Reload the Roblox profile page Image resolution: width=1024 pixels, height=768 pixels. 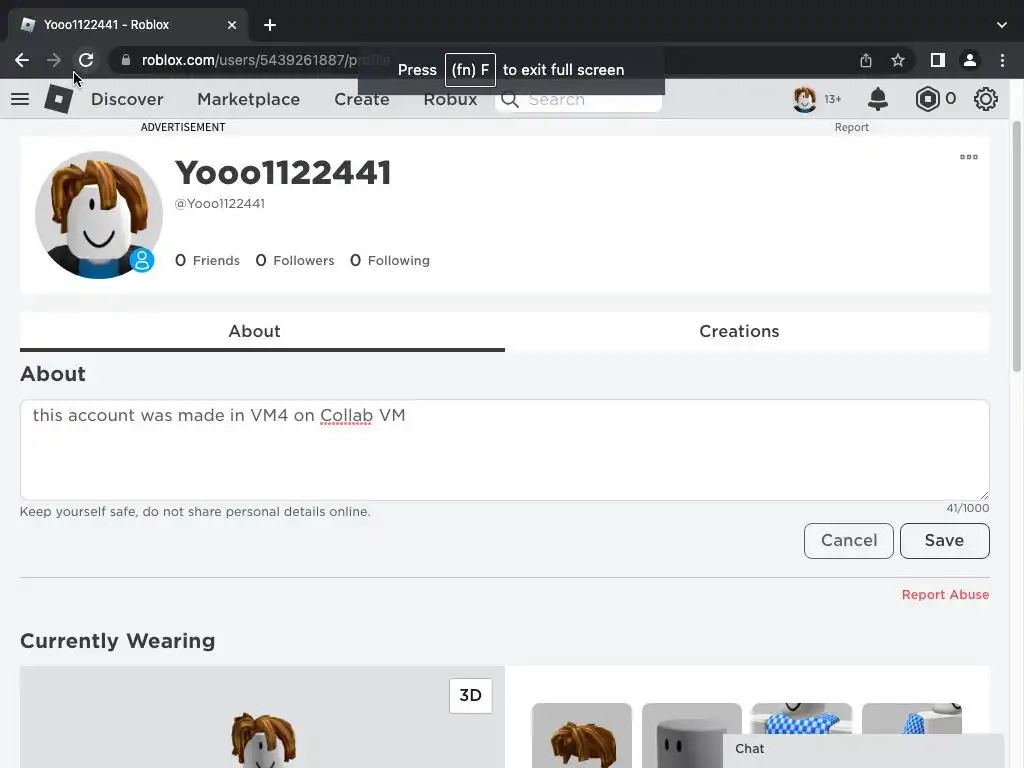click(86, 60)
